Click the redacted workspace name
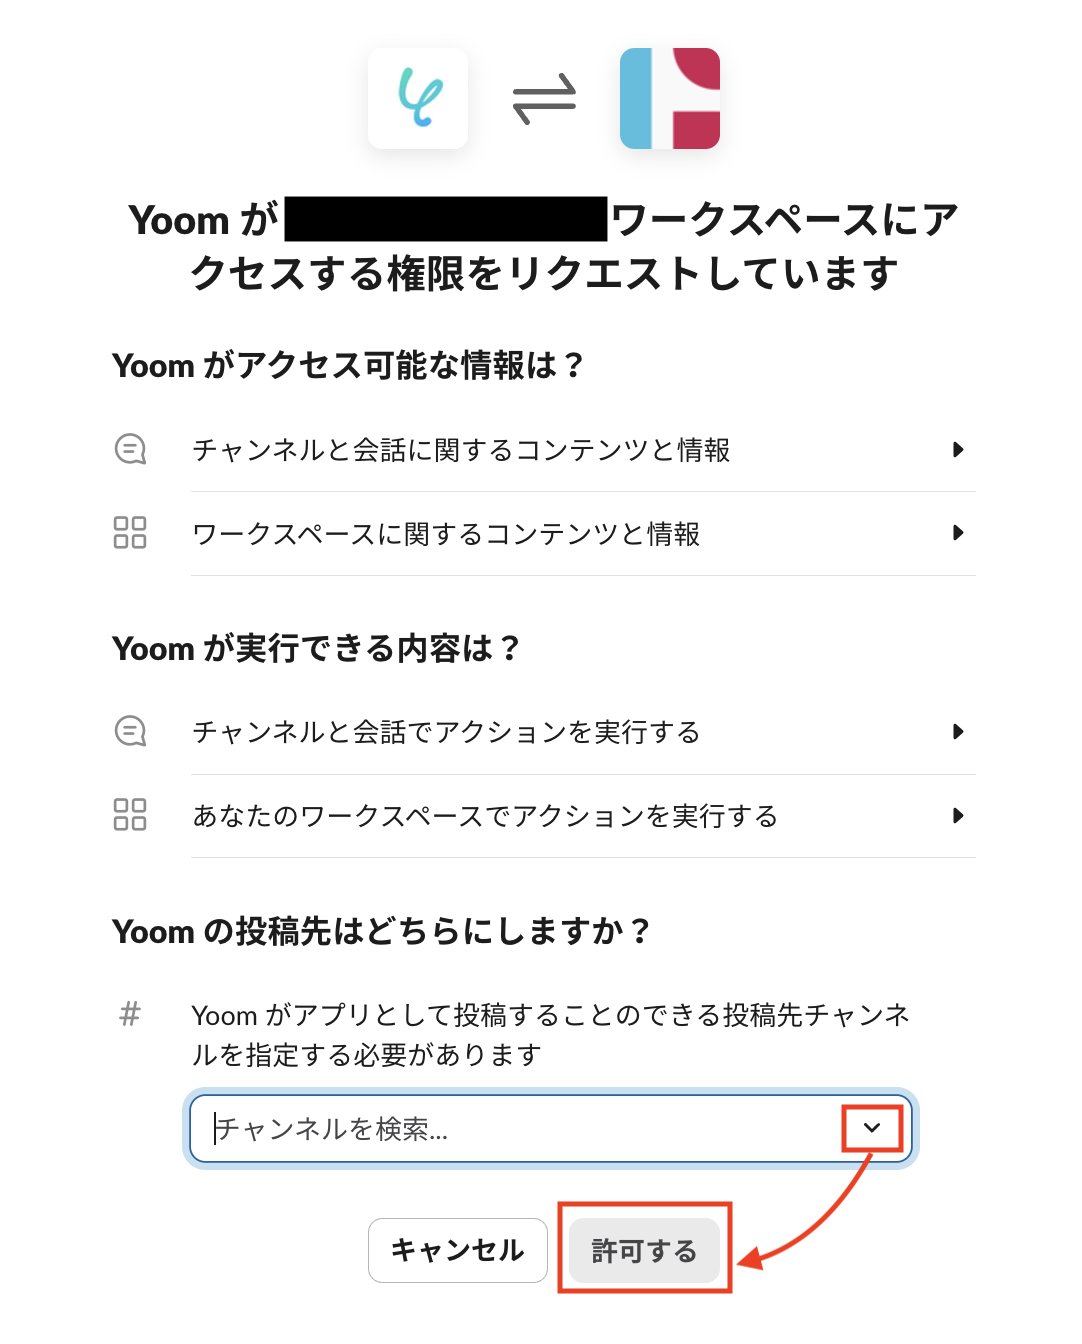 click(445, 216)
